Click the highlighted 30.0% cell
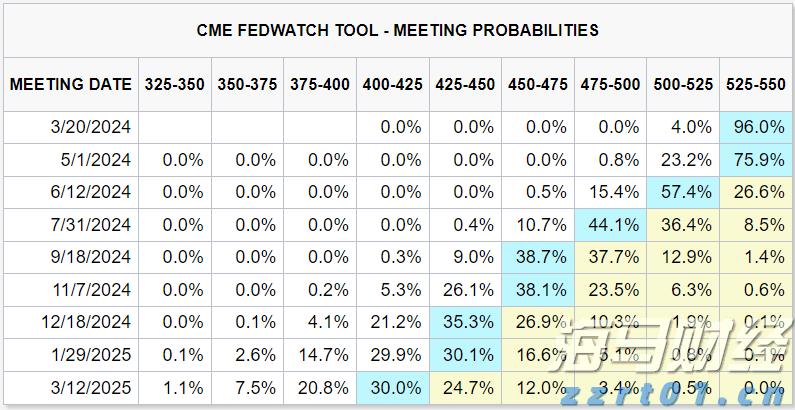The width and height of the screenshot is (795, 410). coord(392,385)
